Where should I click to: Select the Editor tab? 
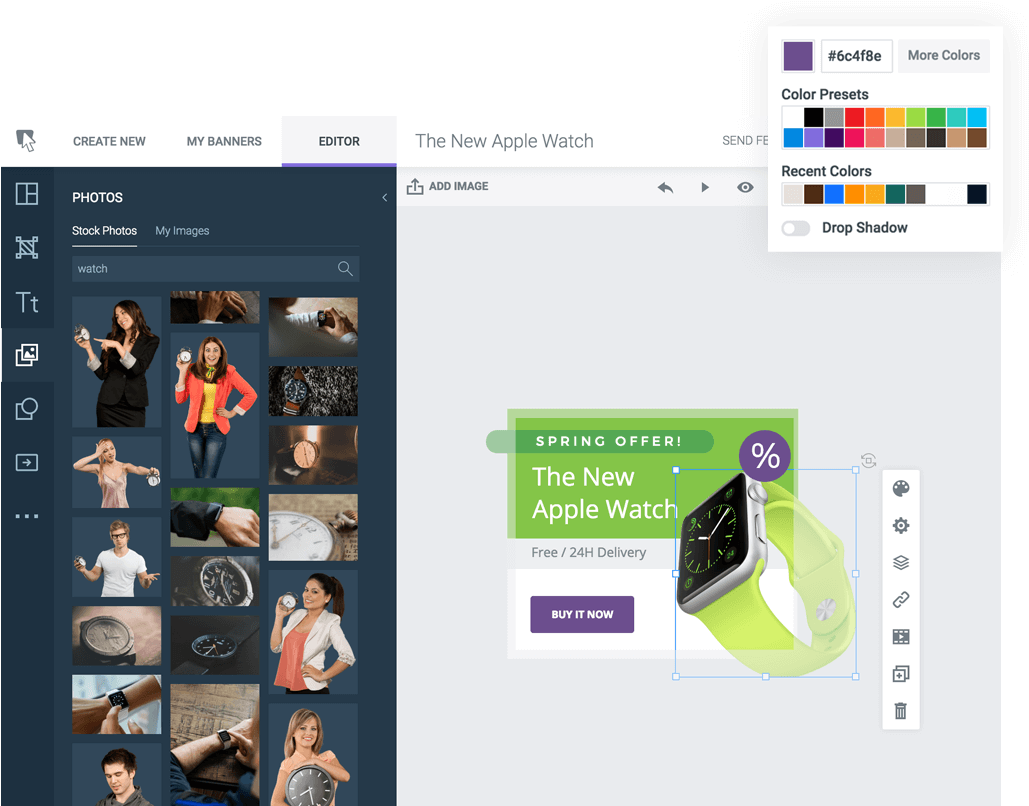(x=339, y=141)
